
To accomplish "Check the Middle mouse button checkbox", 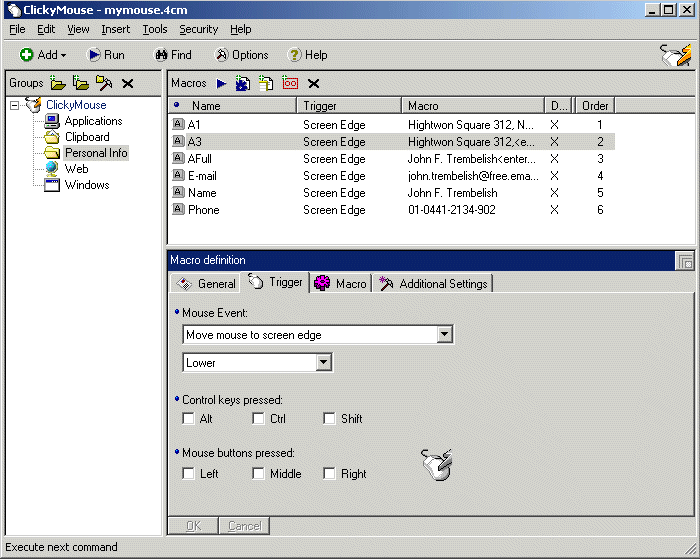I will point(258,474).
